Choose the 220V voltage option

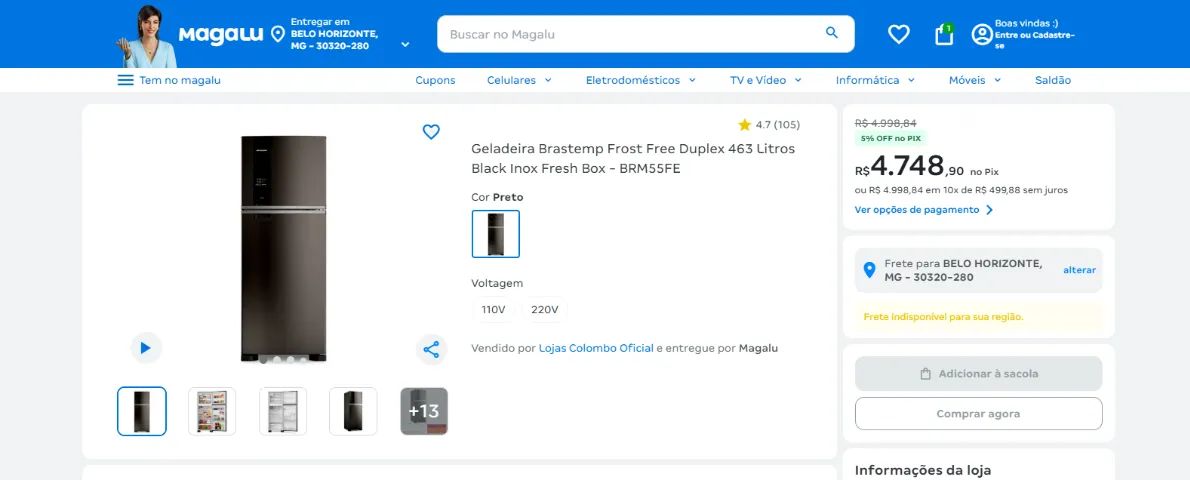[545, 310]
